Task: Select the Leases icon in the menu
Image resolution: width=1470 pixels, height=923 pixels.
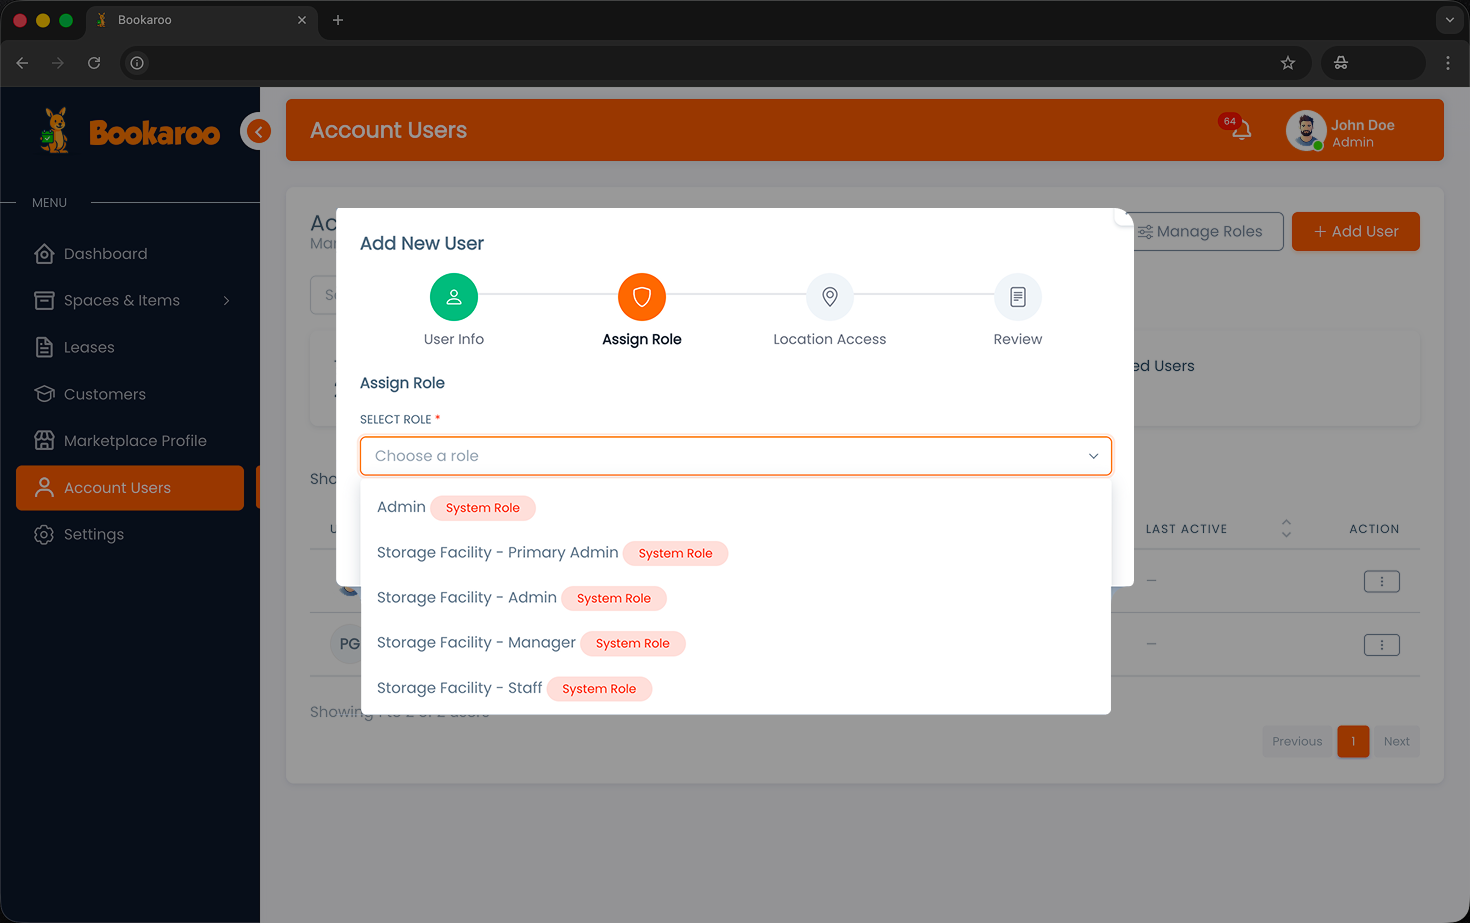Action: (44, 347)
